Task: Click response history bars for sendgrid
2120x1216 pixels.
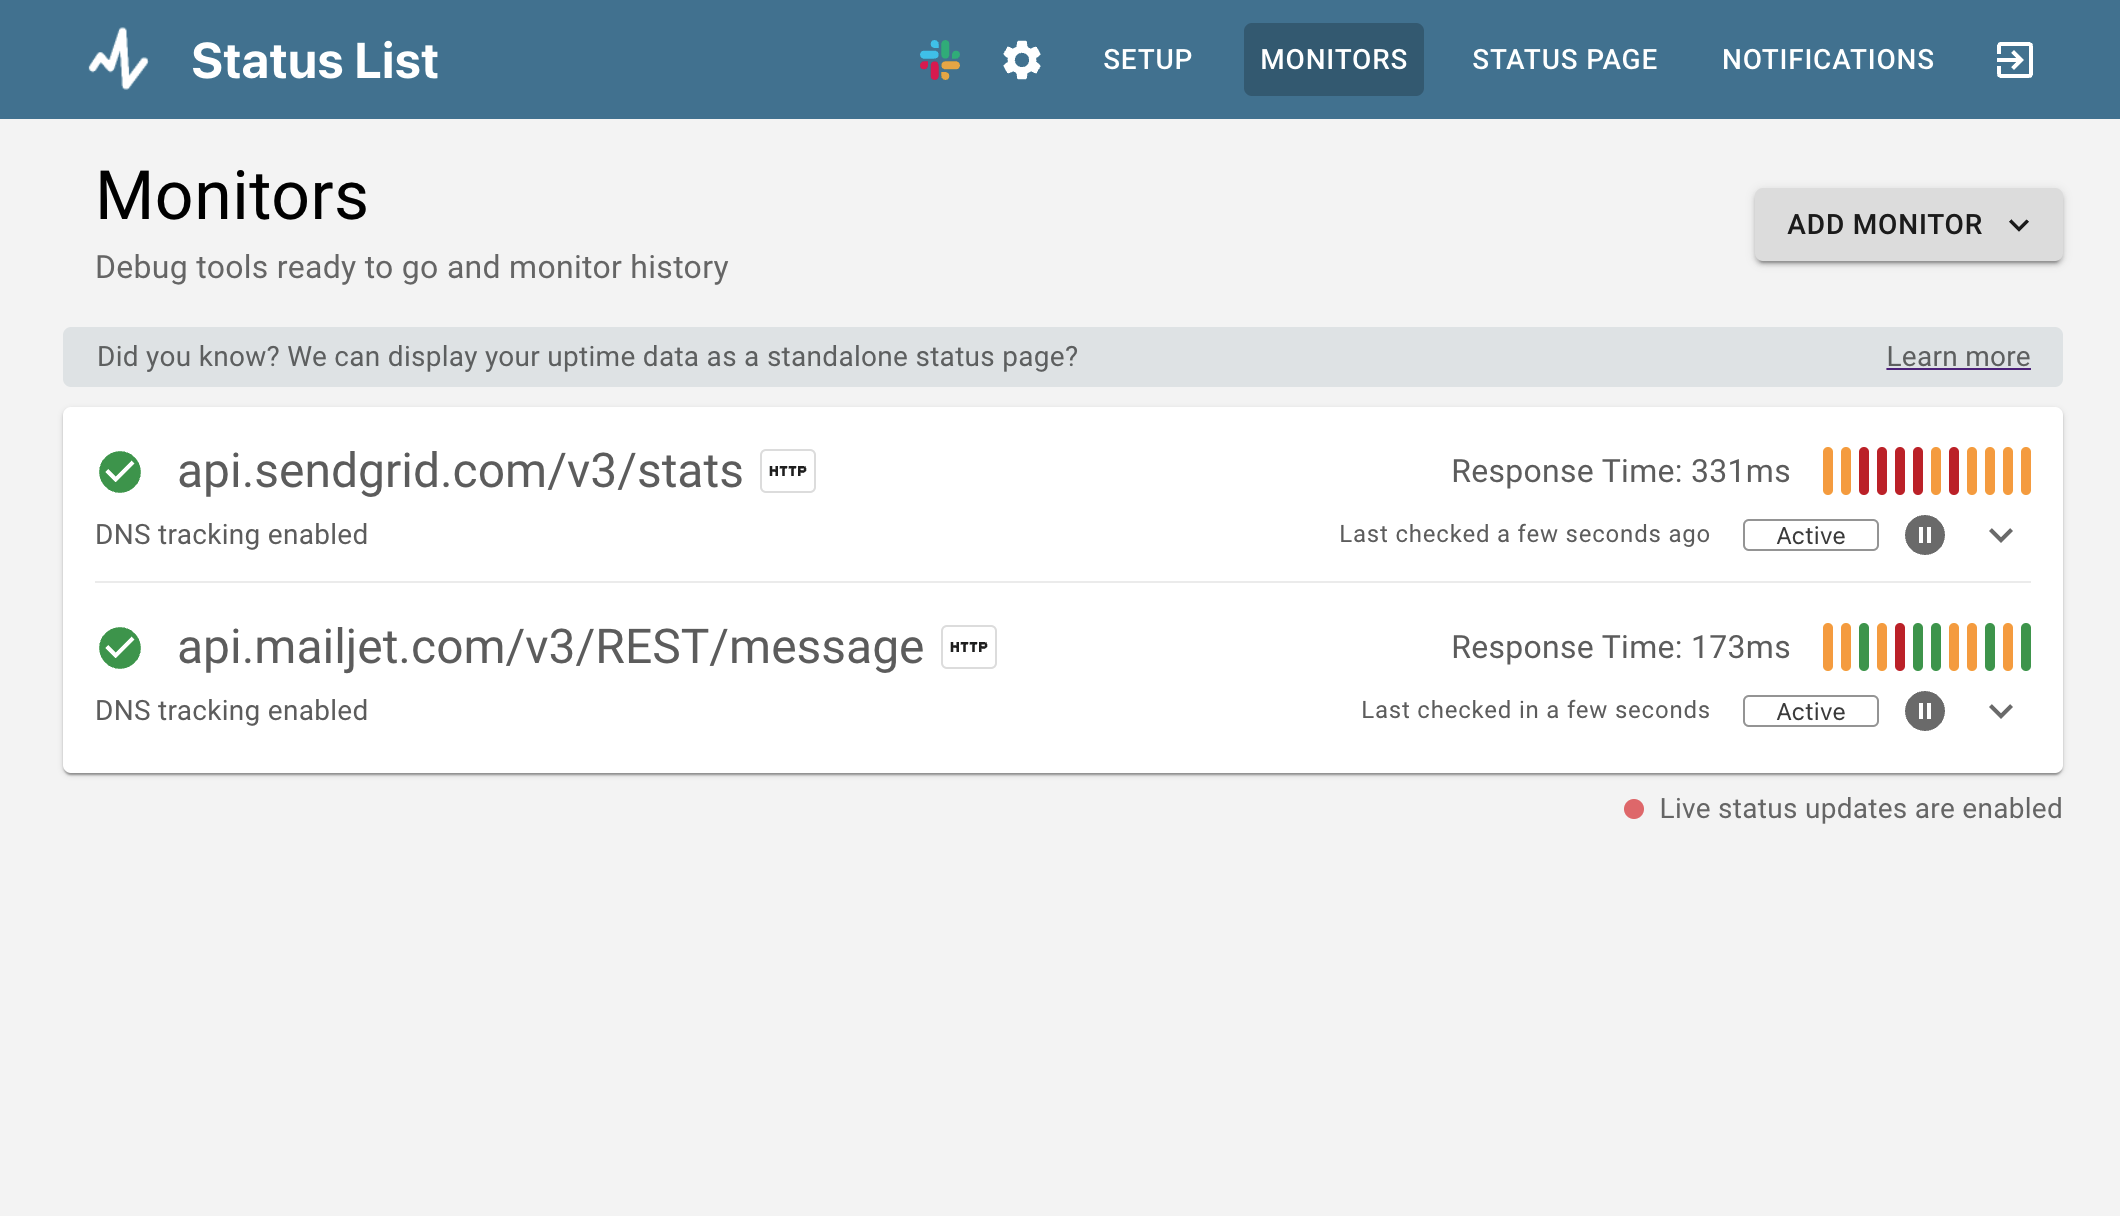Action: (x=1927, y=471)
